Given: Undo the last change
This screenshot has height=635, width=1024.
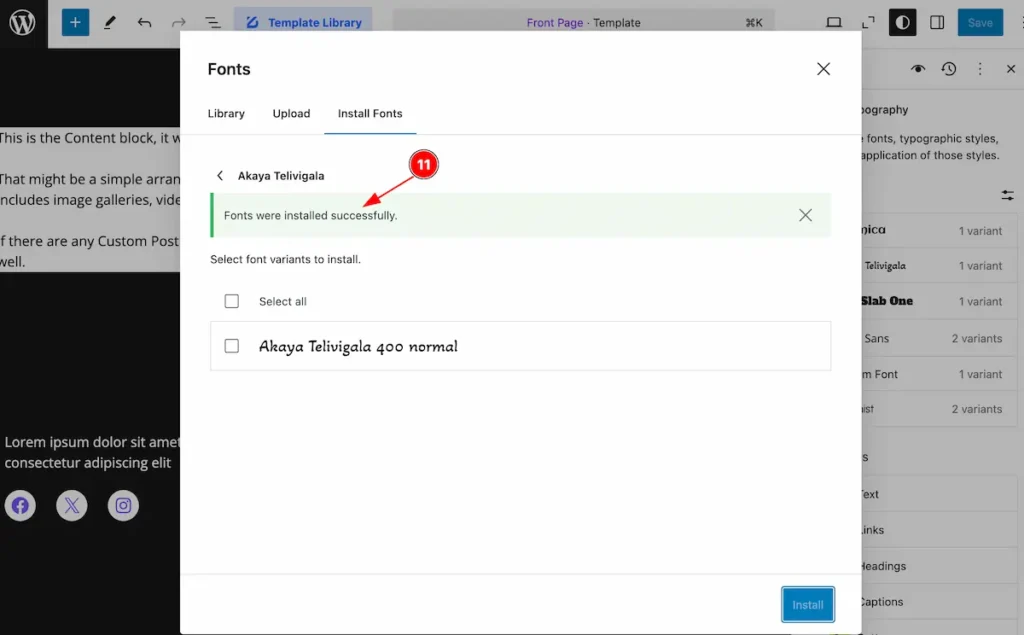Looking at the screenshot, I should pyautogui.click(x=144, y=23).
